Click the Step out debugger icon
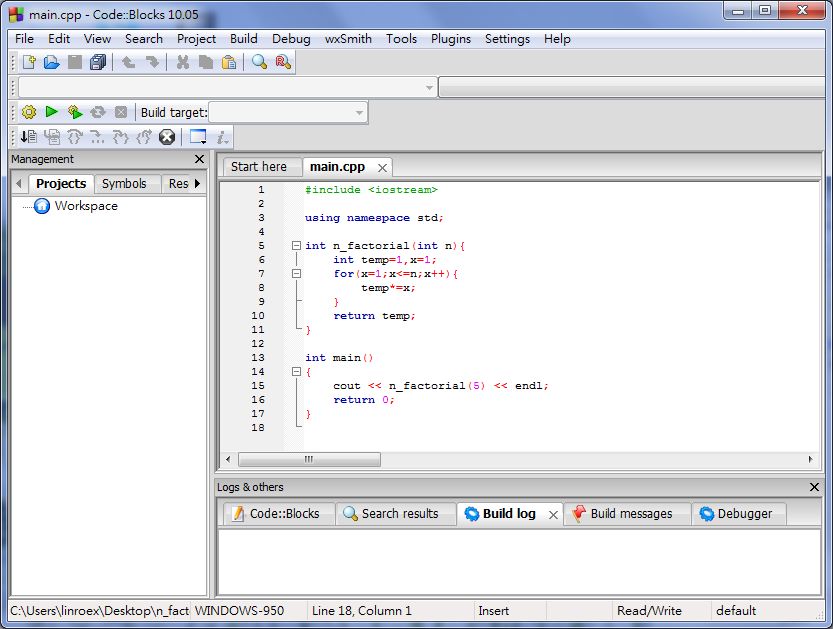Viewport: 833px width, 629px height. (143, 137)
